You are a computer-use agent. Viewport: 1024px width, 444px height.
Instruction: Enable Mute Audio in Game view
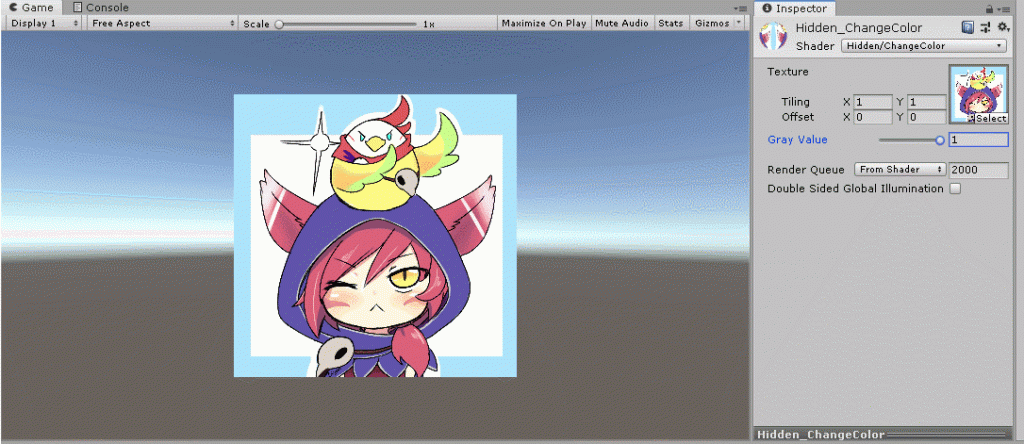point(620,23)
